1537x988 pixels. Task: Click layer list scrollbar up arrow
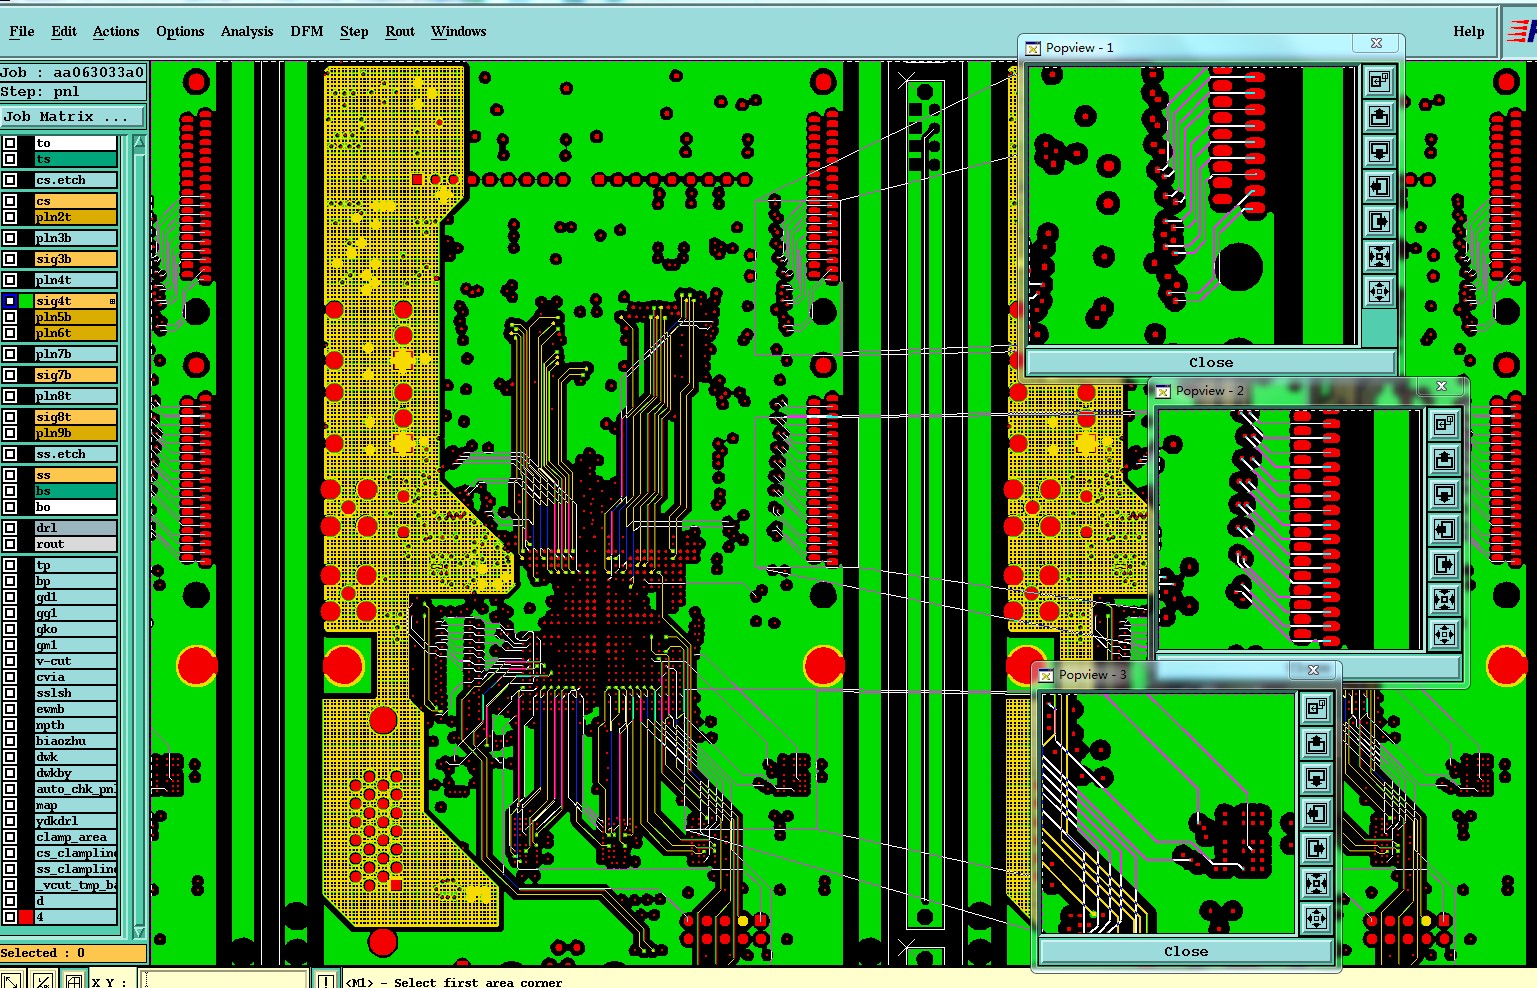(x=139, y=143)
